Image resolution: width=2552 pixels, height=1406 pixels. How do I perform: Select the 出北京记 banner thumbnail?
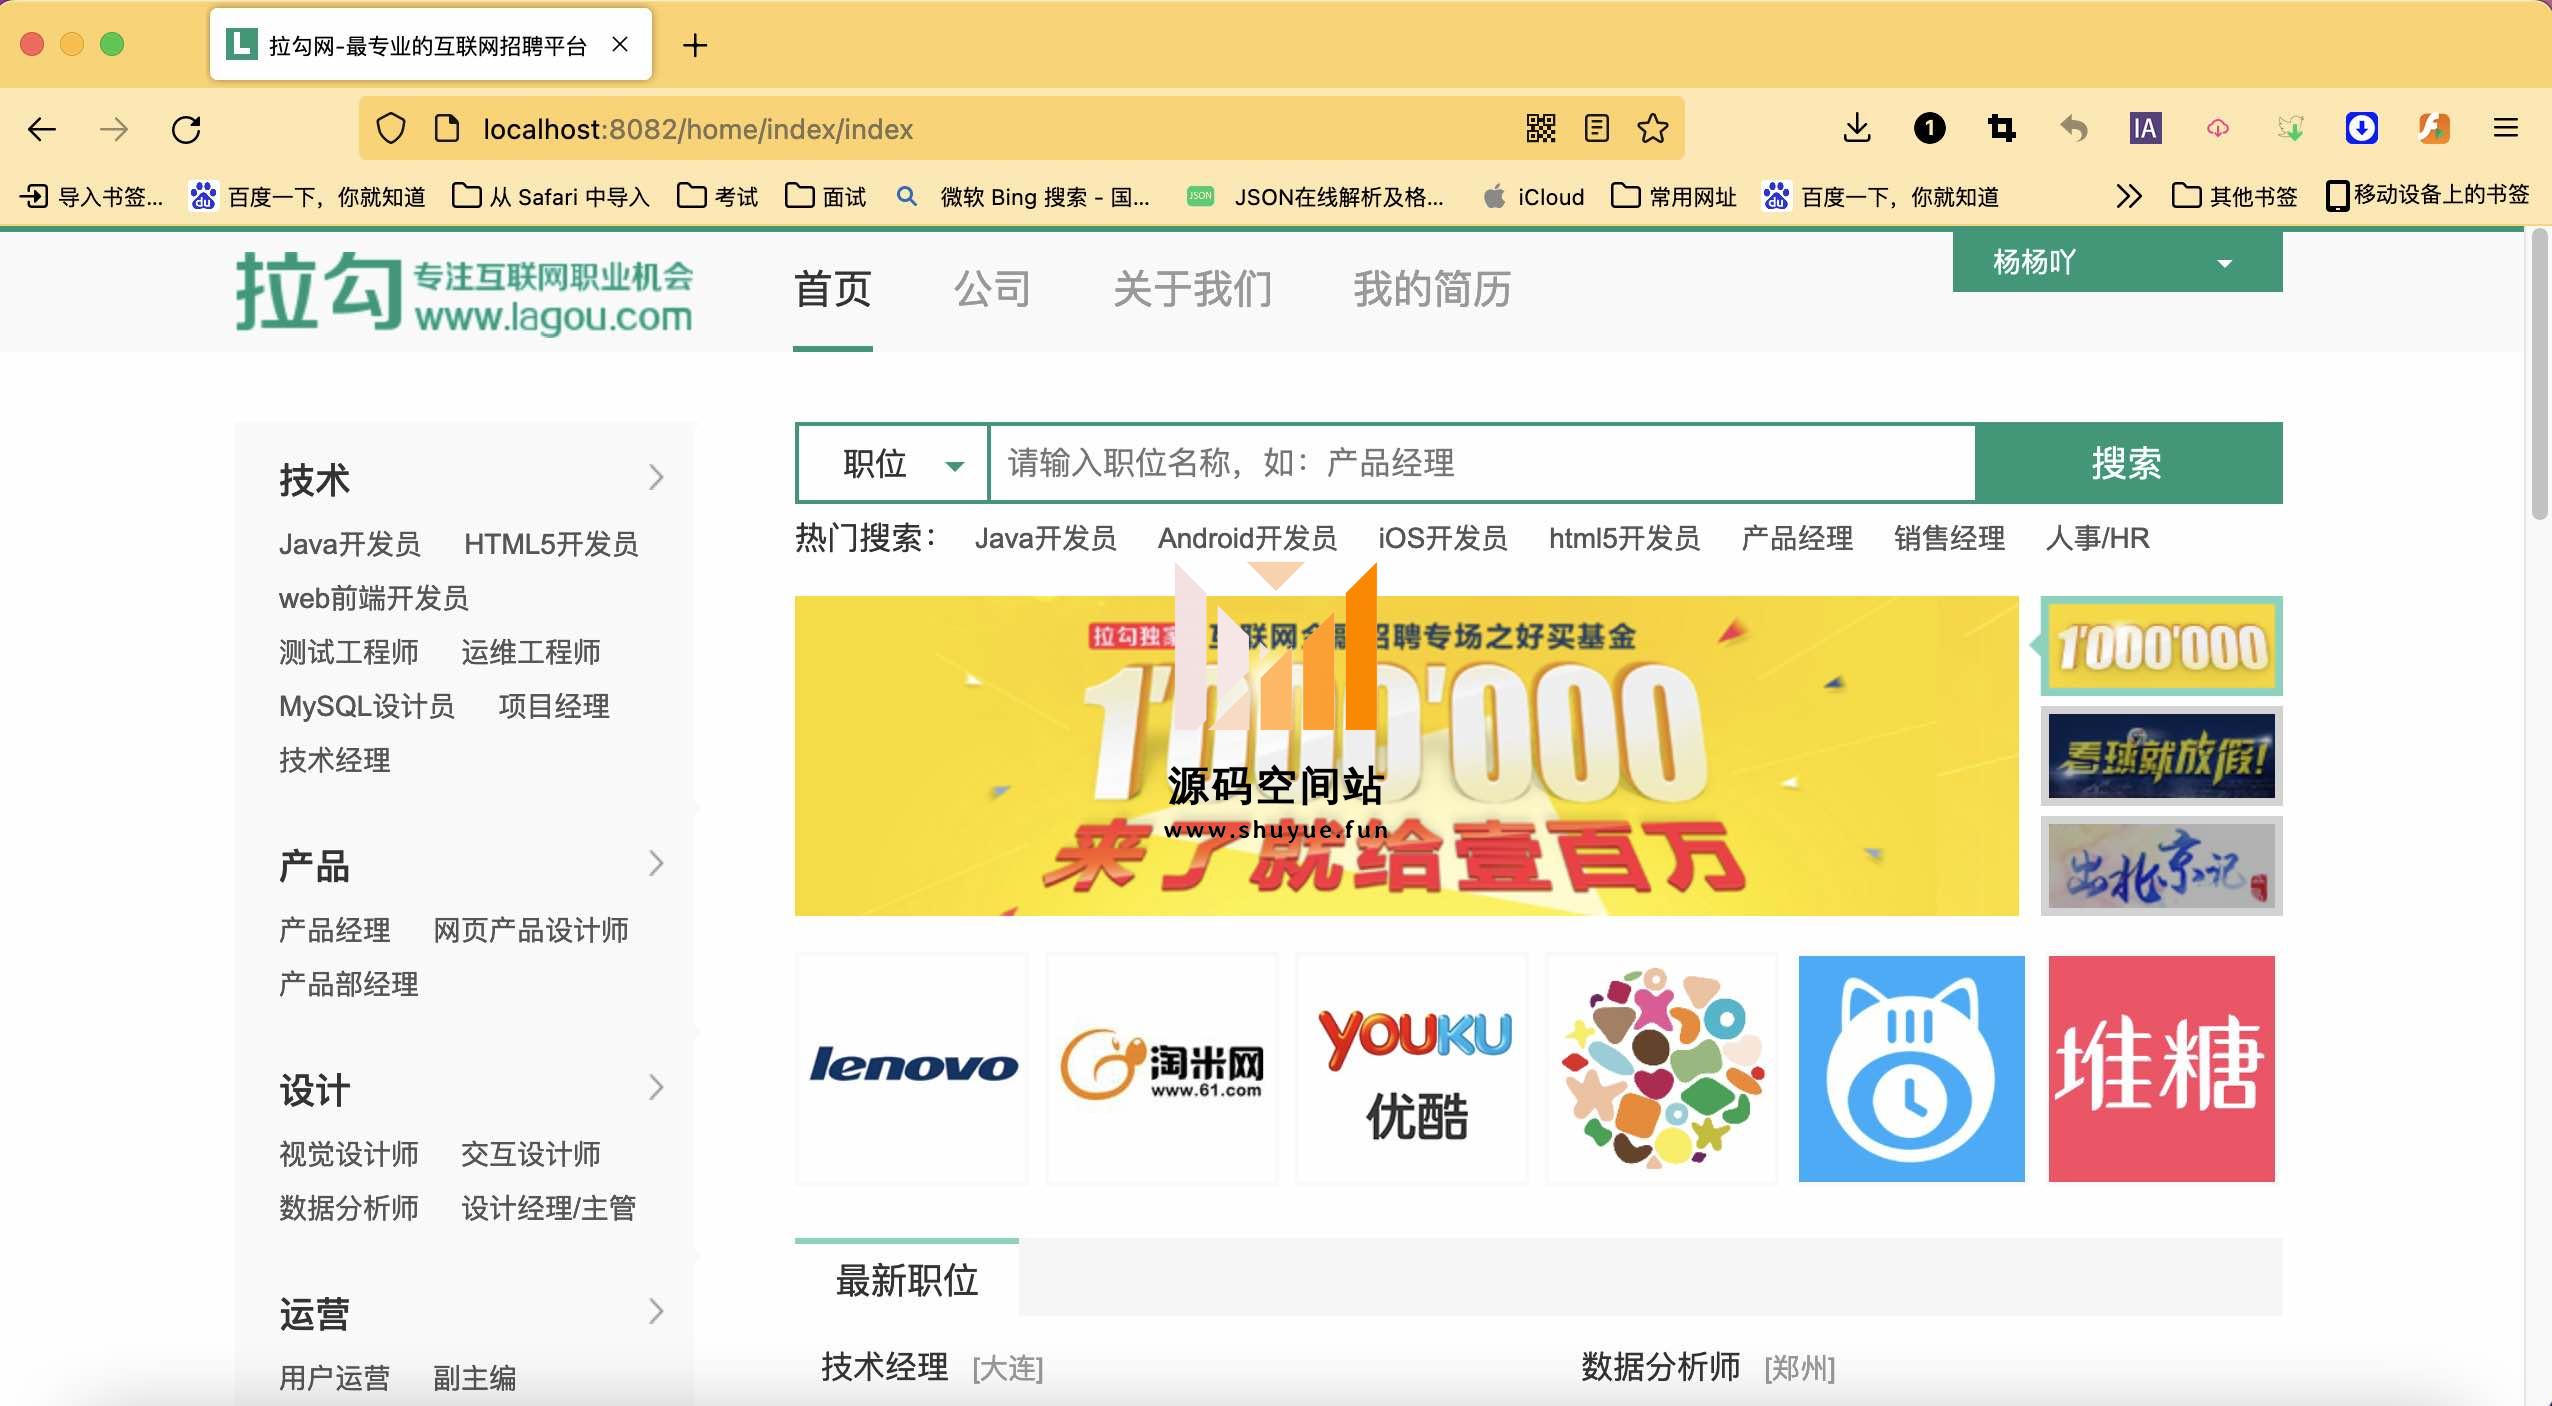tap(2161, 866)
